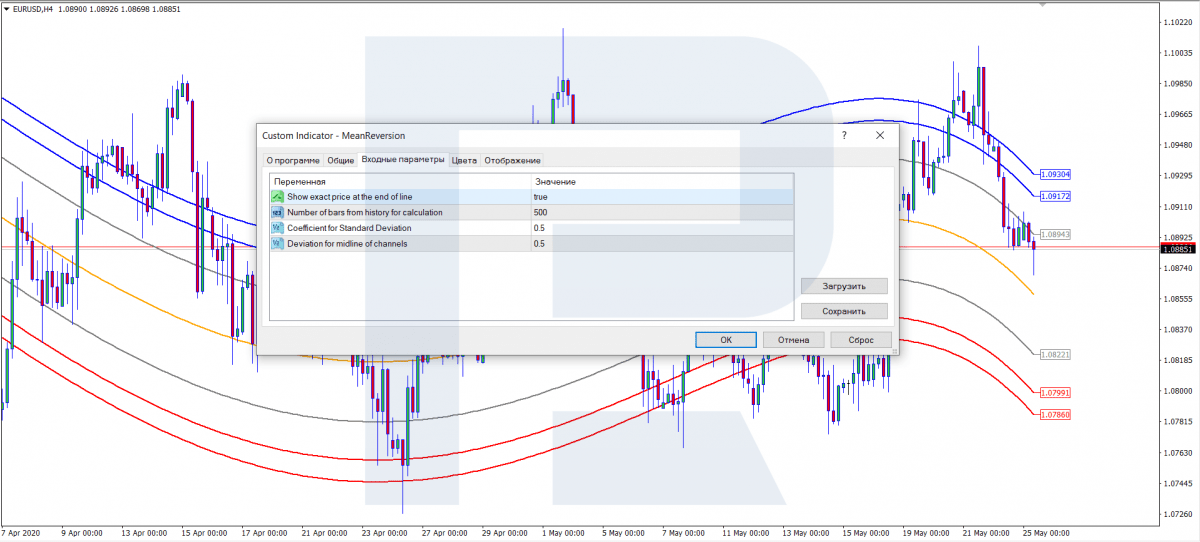
Task: Expand the EURUSD,H4 chart triangle menu
Action: (x=6, y=9)
